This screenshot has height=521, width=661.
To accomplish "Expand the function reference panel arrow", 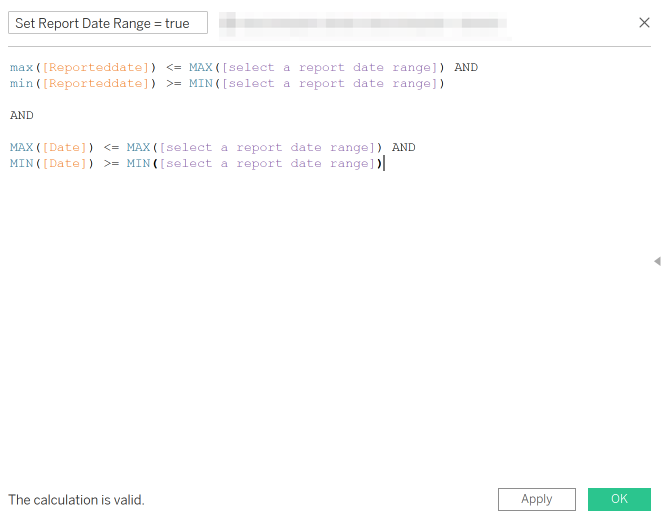I will (657, 261).
